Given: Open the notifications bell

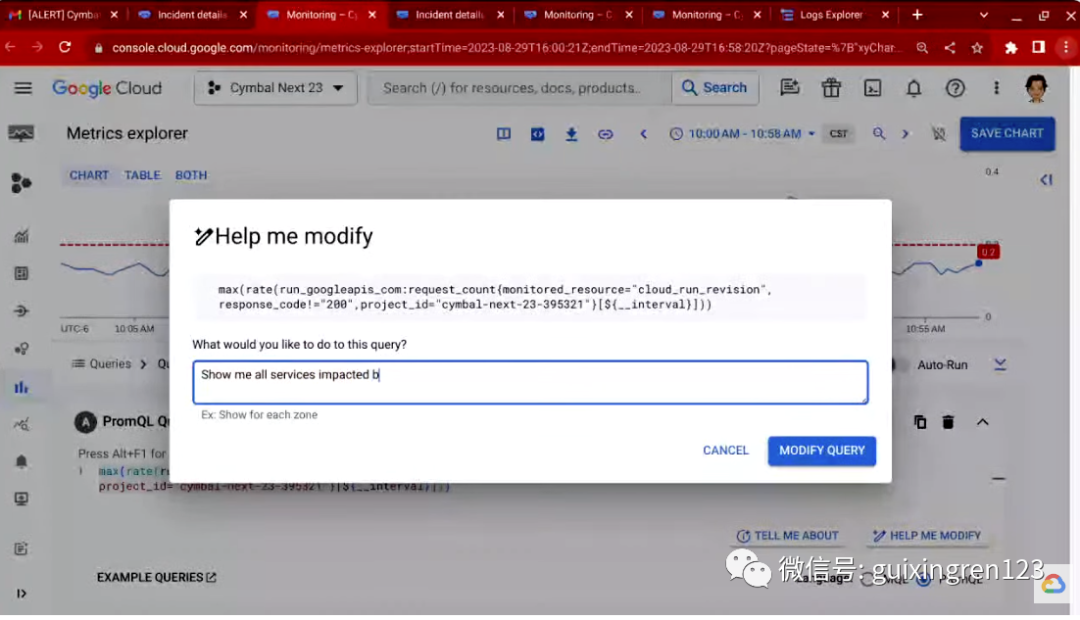Looking at the screenshot, I should (913, 88).
